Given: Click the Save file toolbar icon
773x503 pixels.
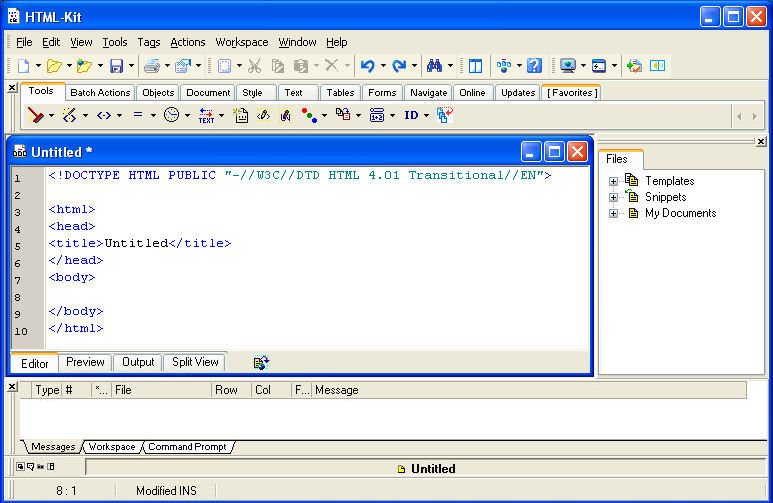Looking at the screenshot, I should [x=116, y=66].
